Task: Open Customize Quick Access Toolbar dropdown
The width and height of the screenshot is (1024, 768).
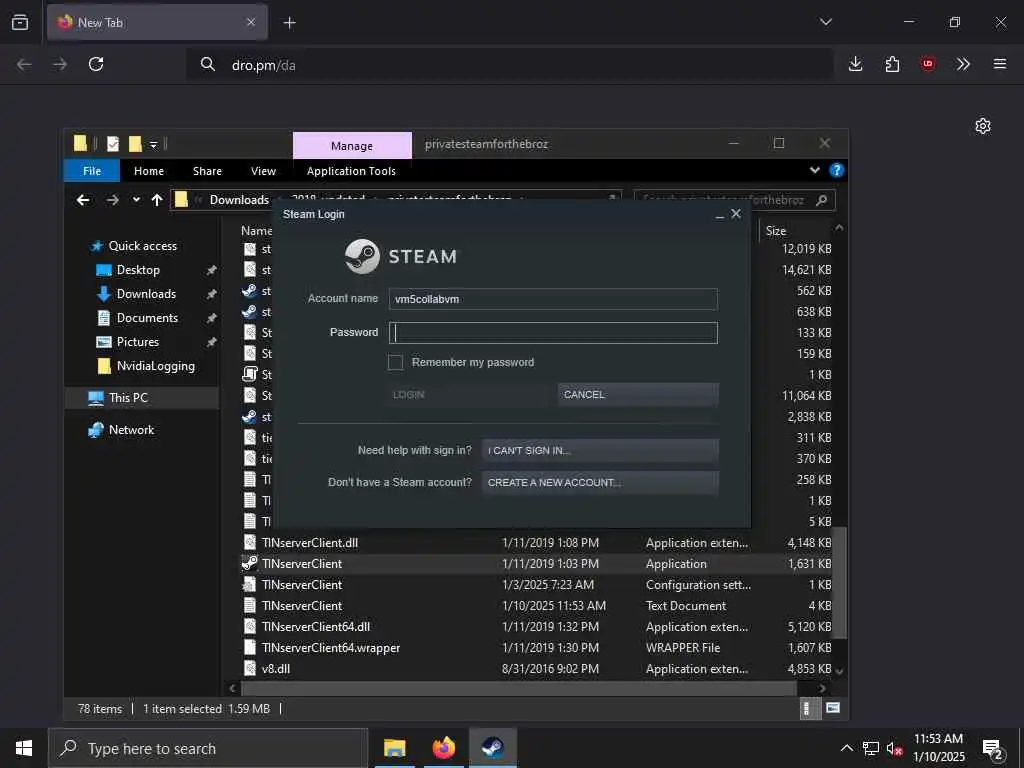Action: (153, 144)
